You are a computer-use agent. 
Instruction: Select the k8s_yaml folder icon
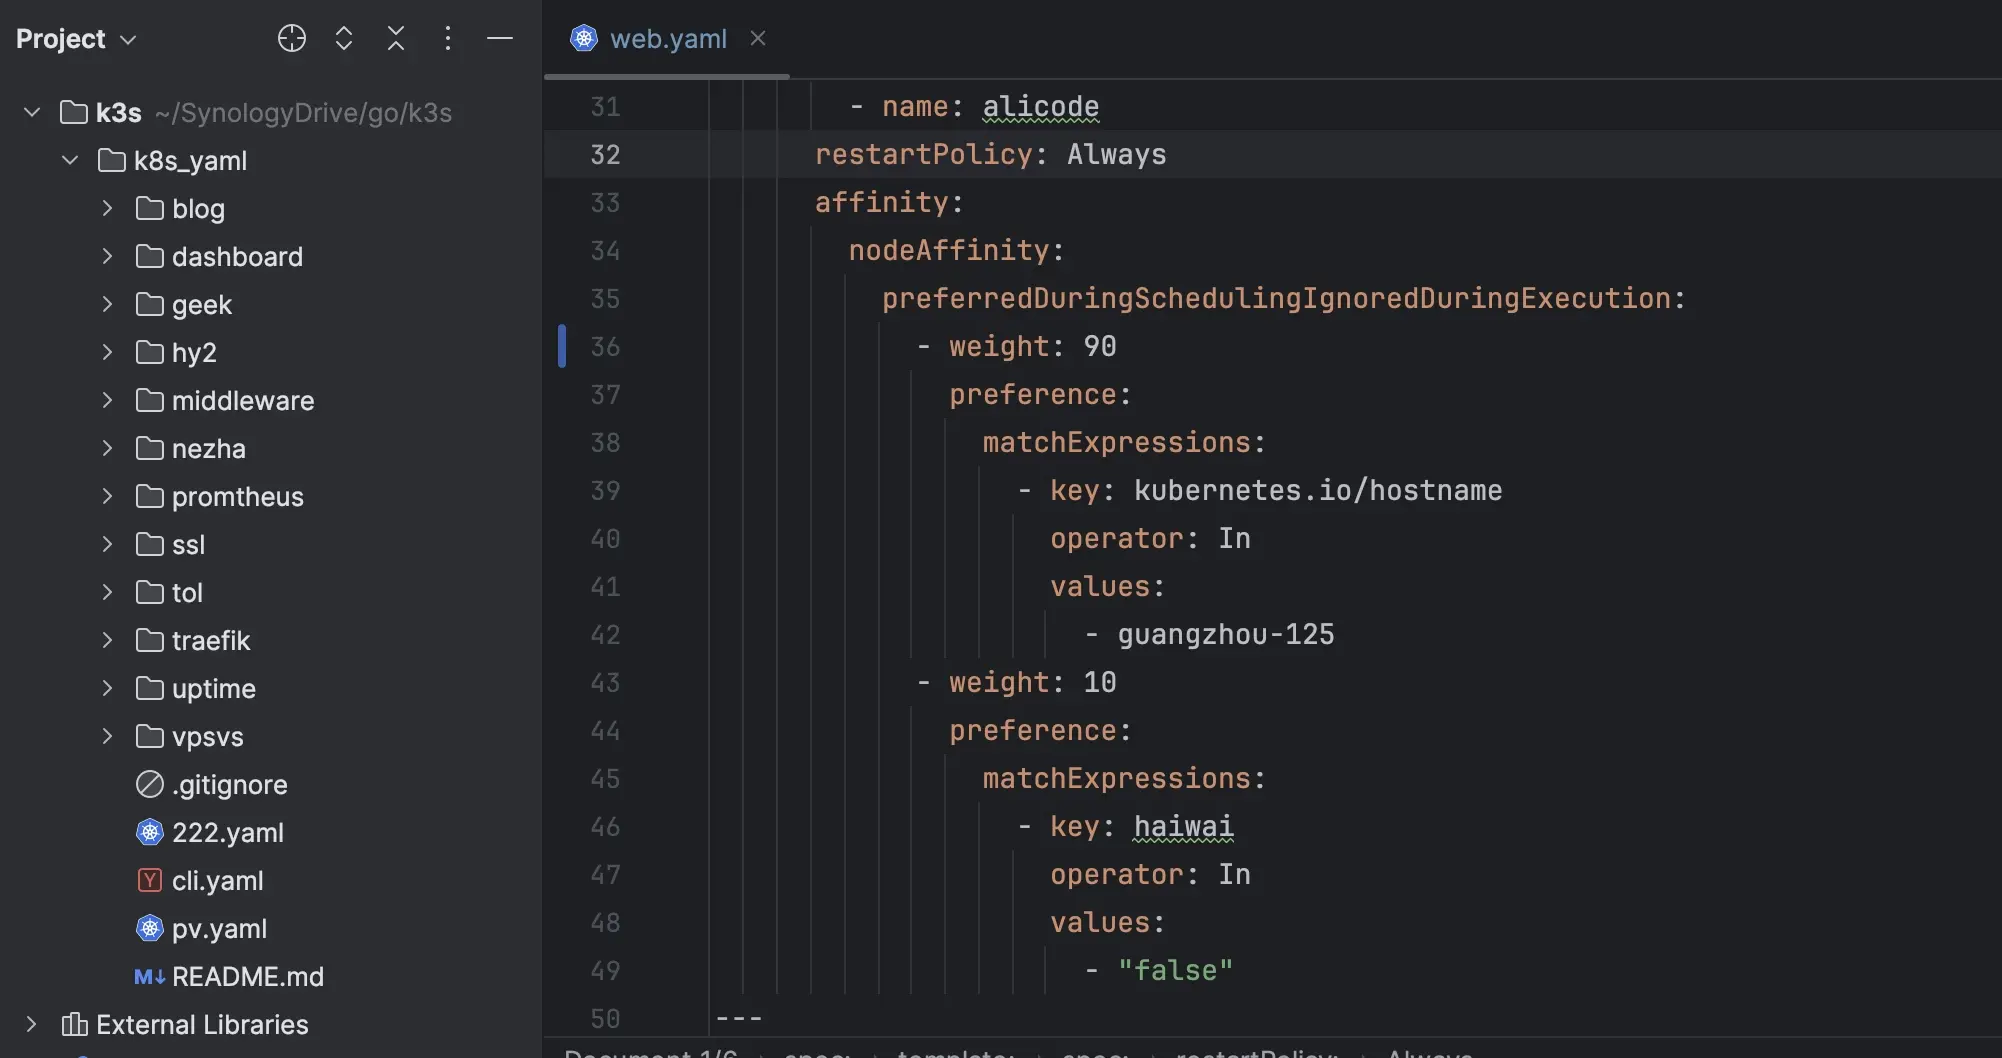(111, 160)
